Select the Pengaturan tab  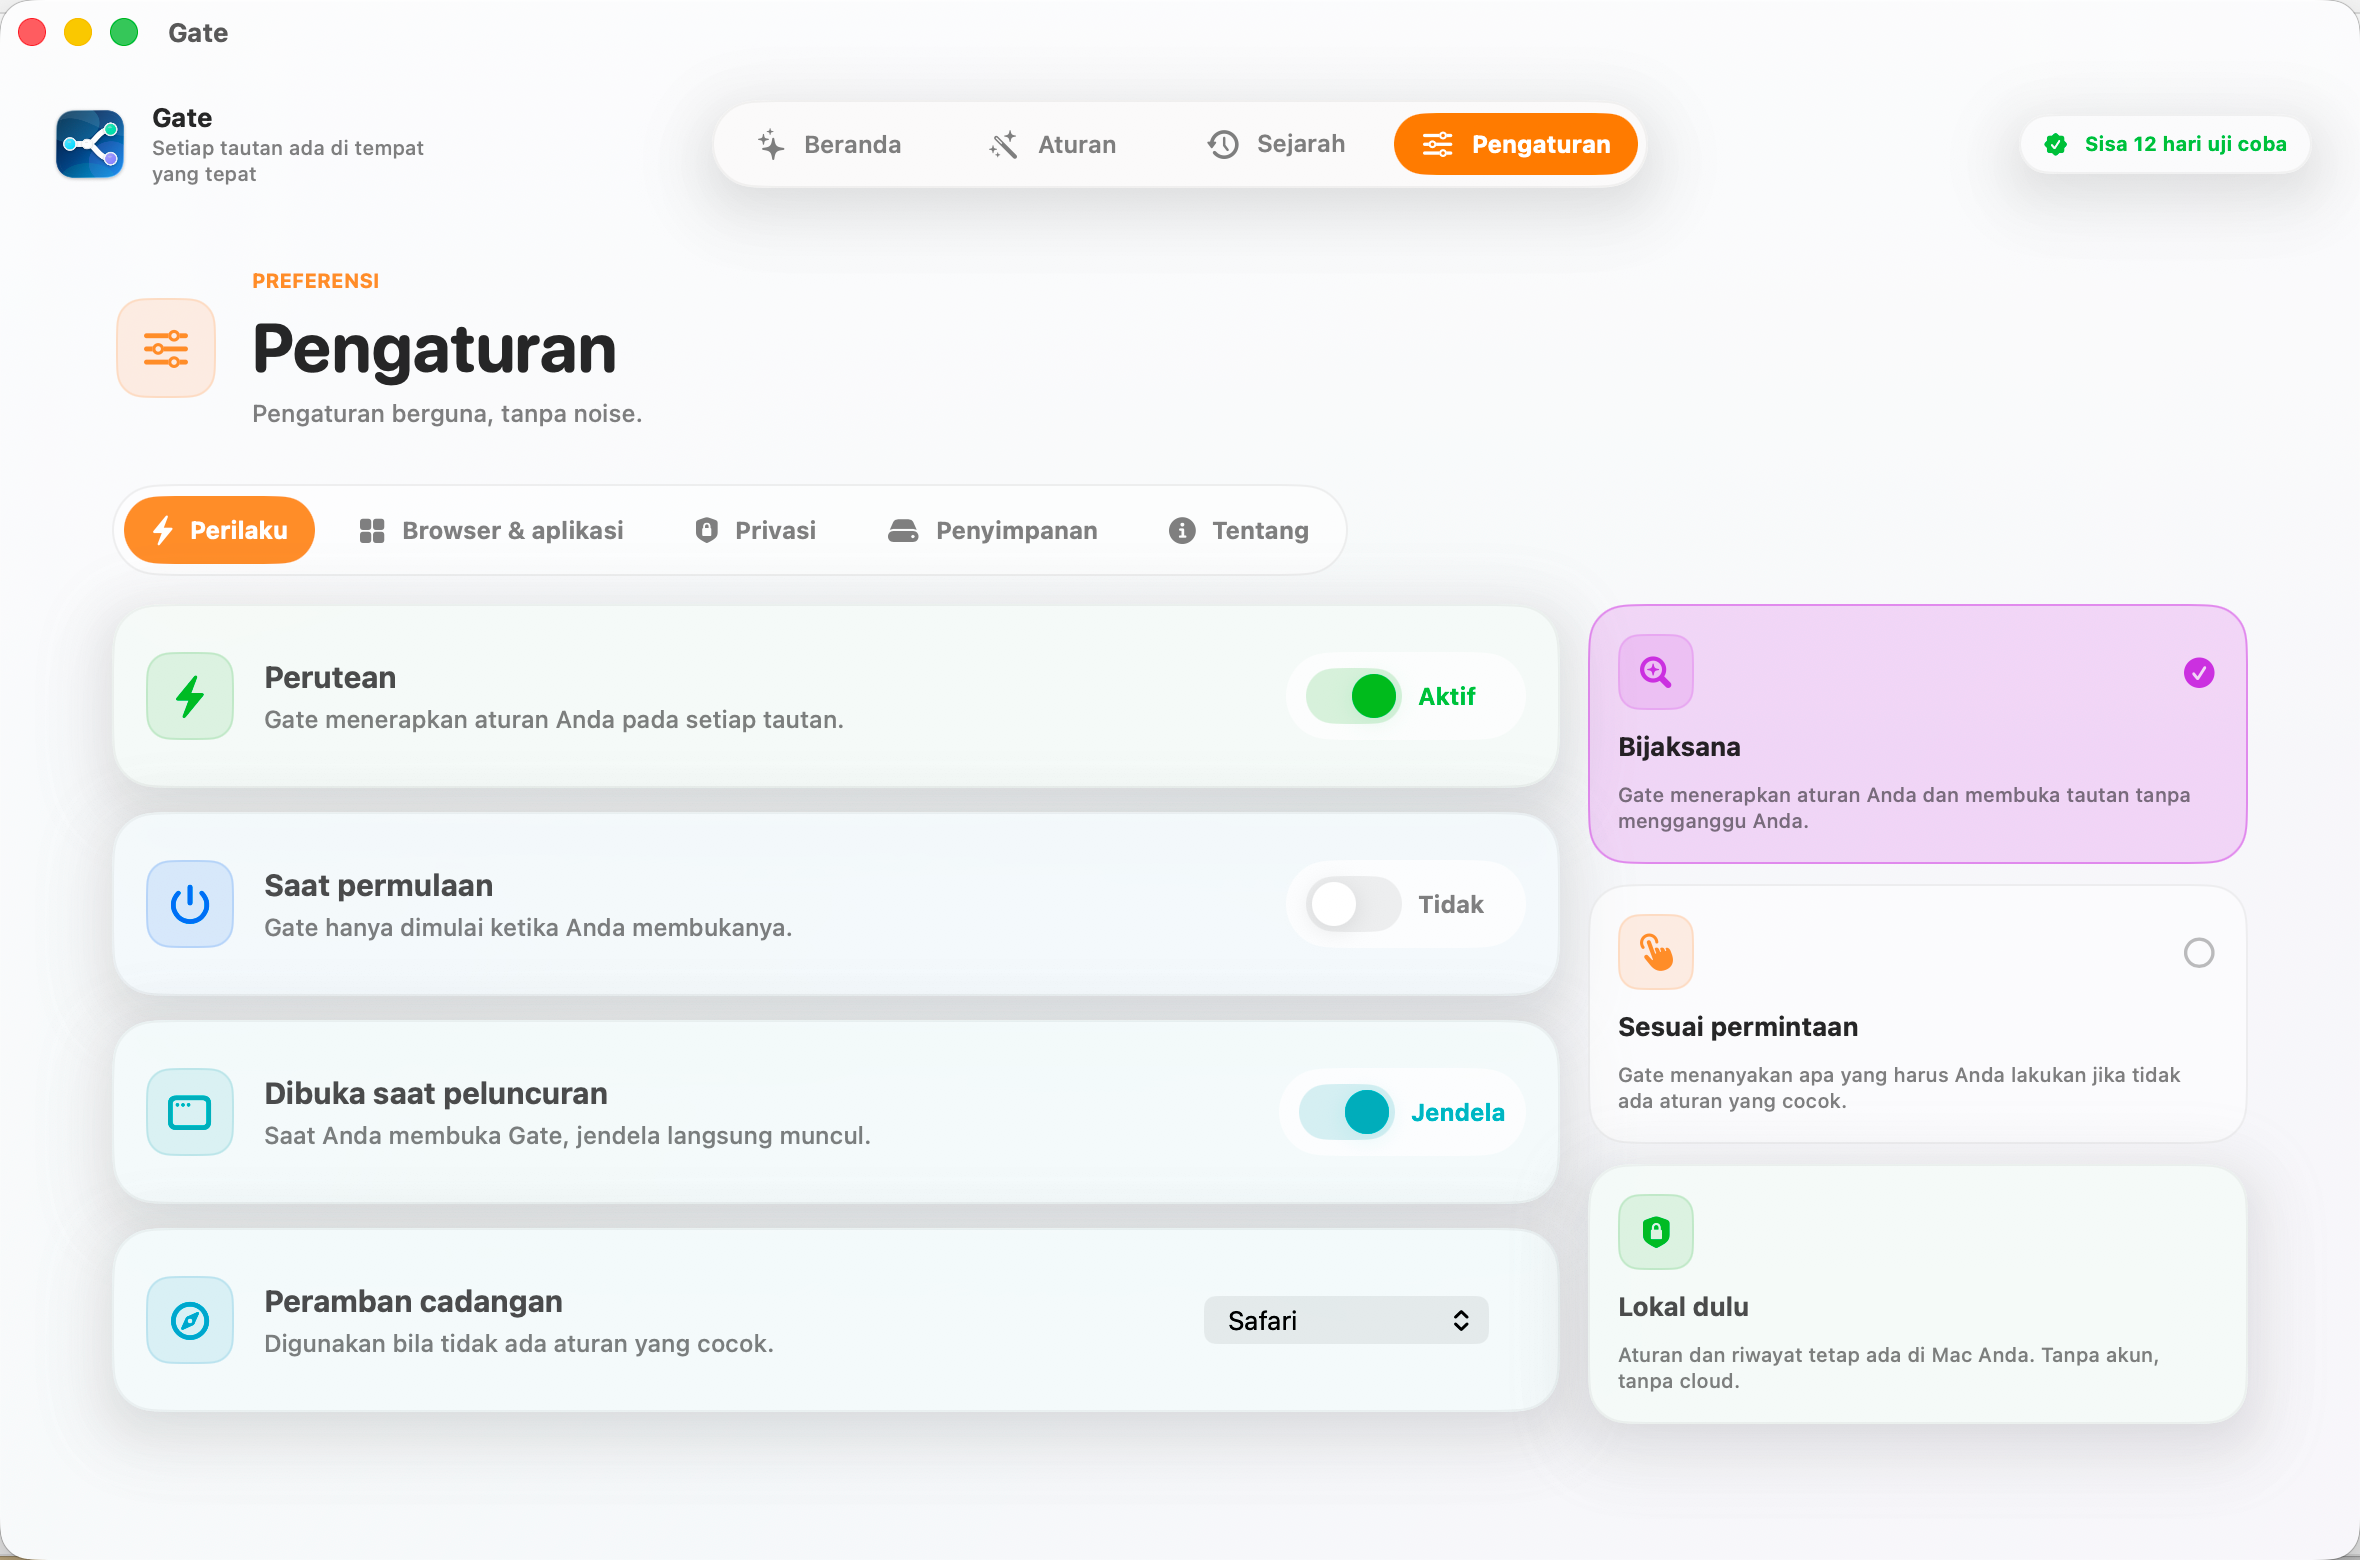point(1515,145)
